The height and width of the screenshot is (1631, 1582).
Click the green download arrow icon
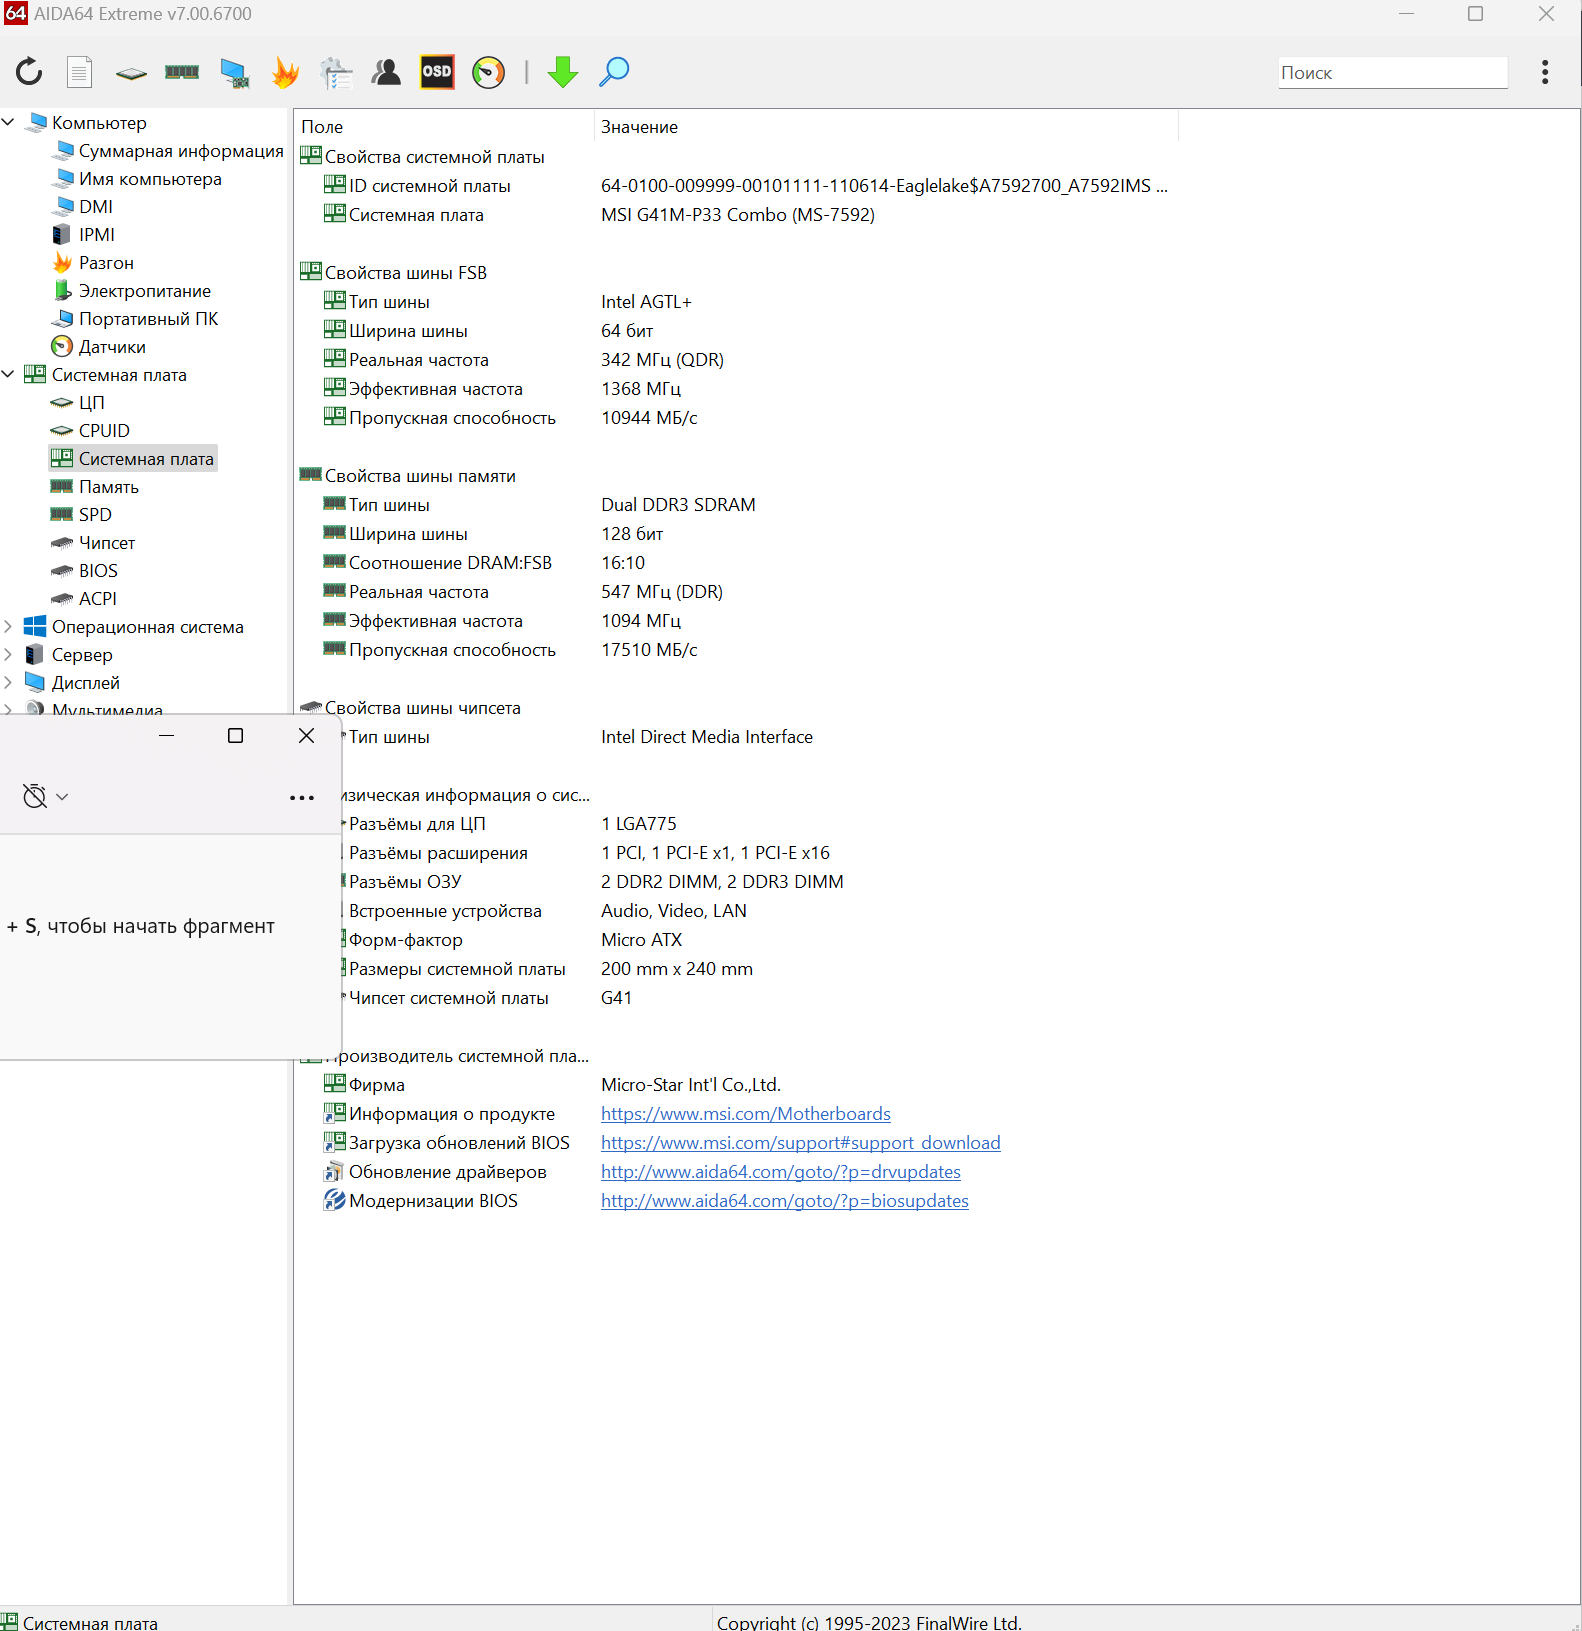(563, 72)
